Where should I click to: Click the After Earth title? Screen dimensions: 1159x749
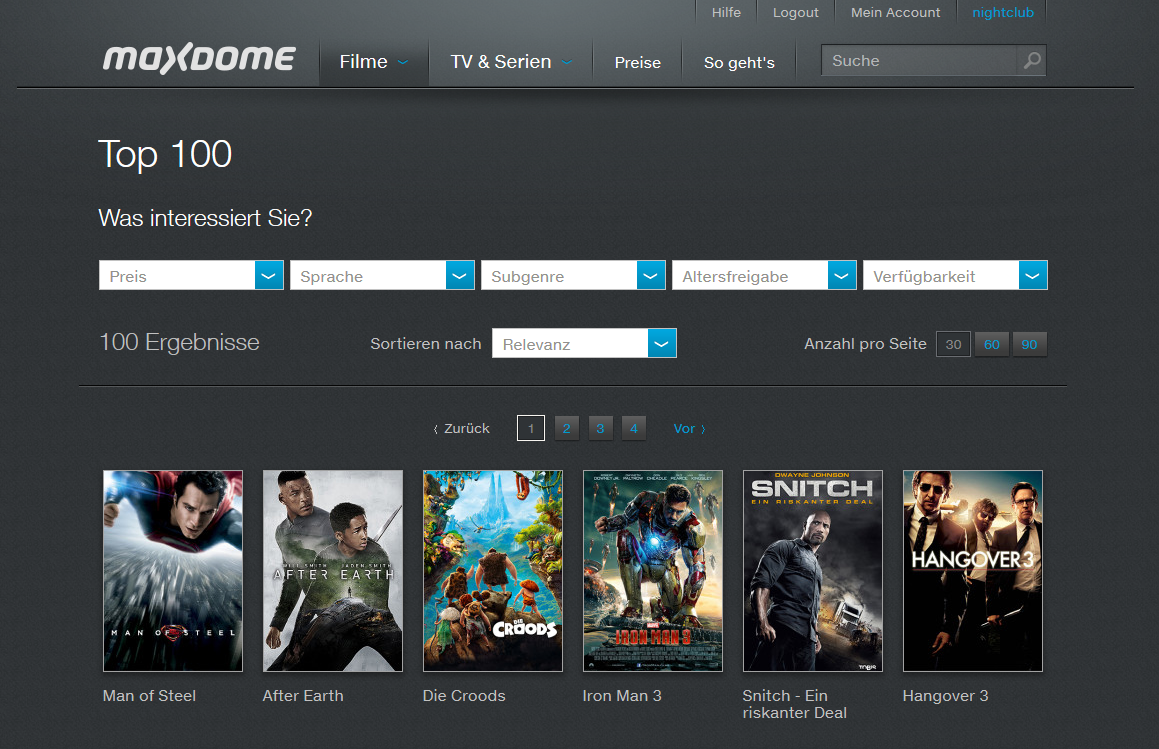303,696
